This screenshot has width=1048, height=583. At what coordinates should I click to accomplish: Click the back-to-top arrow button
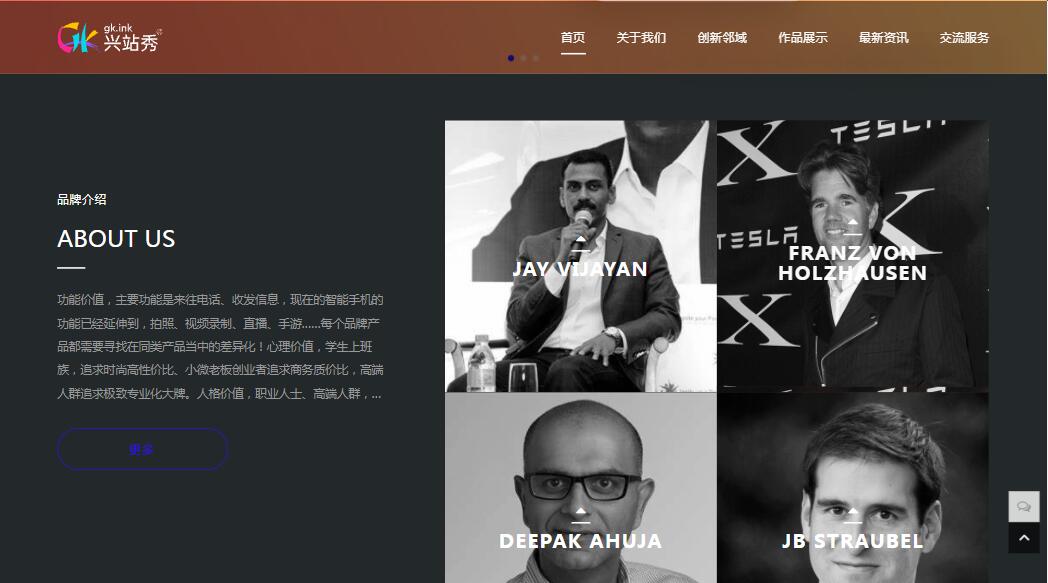tap(1024, 538)
